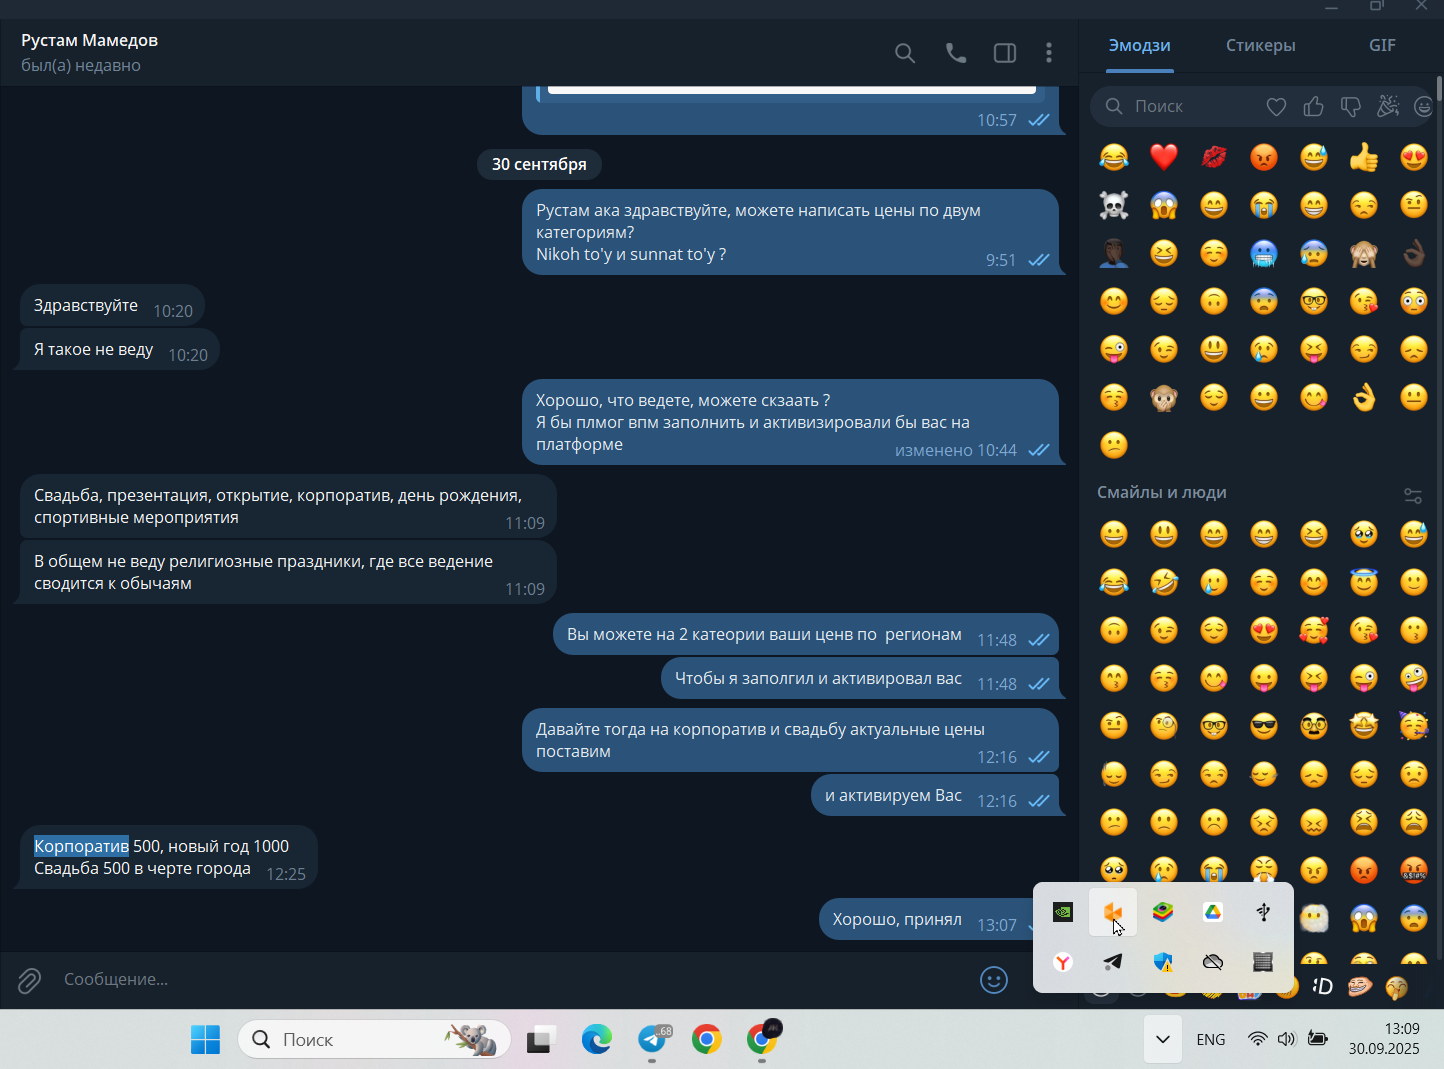Click the taskbar Поиск search box
The height and width of the screenshot is (1069, 1444).
click(374, 1040)
